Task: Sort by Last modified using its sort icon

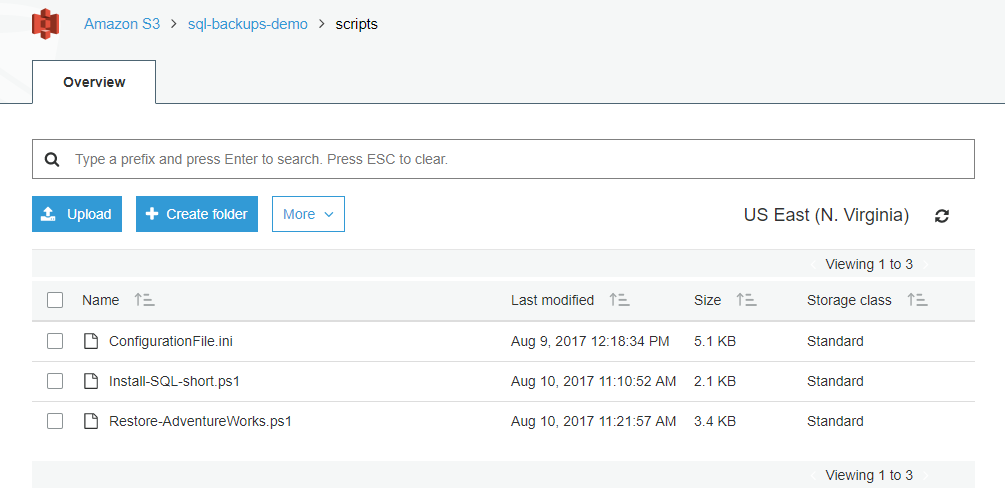Action: pos(619,299)
